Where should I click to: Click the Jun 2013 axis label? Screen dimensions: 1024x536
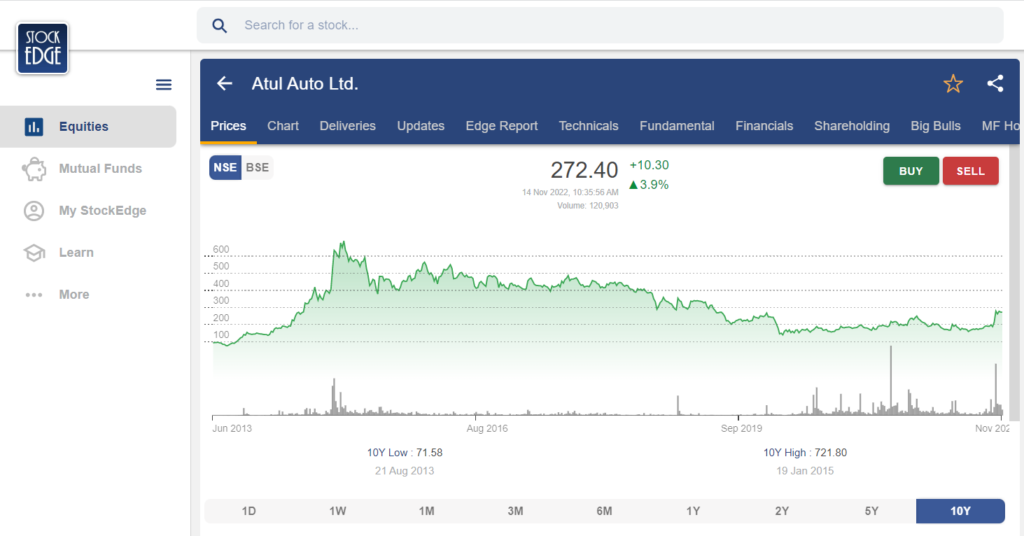(x=232, y=429)
